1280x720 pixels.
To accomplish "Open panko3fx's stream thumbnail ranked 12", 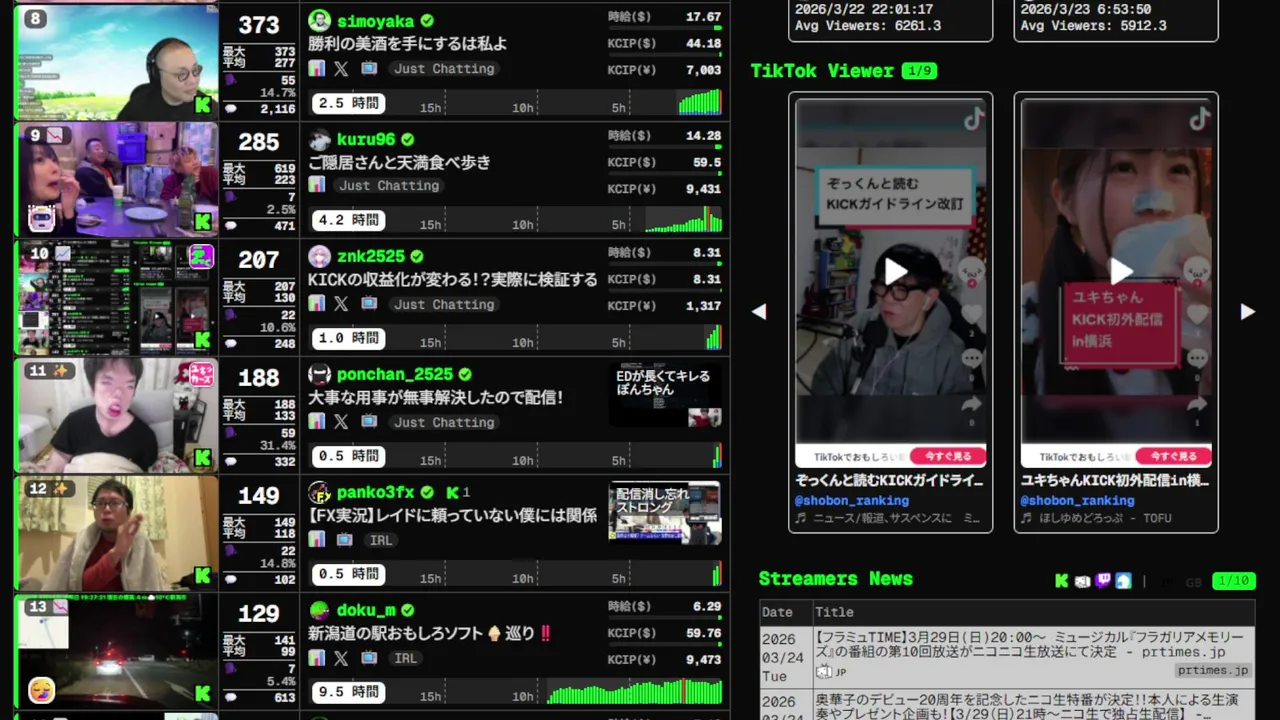I will coord(116,534).
